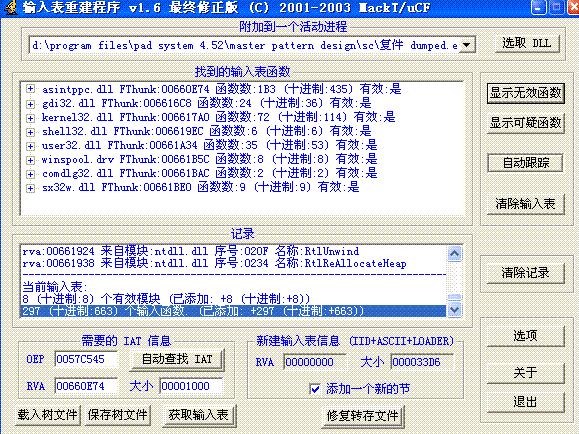Select the kernel32.dll FThunk:006617A0 row
Screen dimensions: 579x434
click(x=218, y=117)
